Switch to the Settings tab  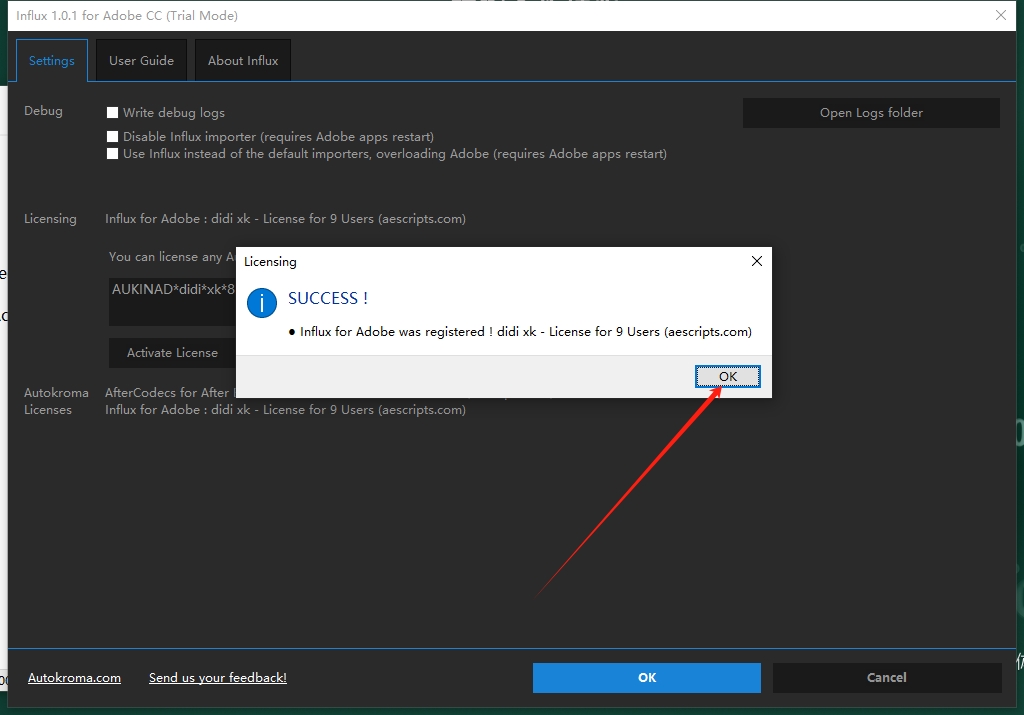click(52, 61)
